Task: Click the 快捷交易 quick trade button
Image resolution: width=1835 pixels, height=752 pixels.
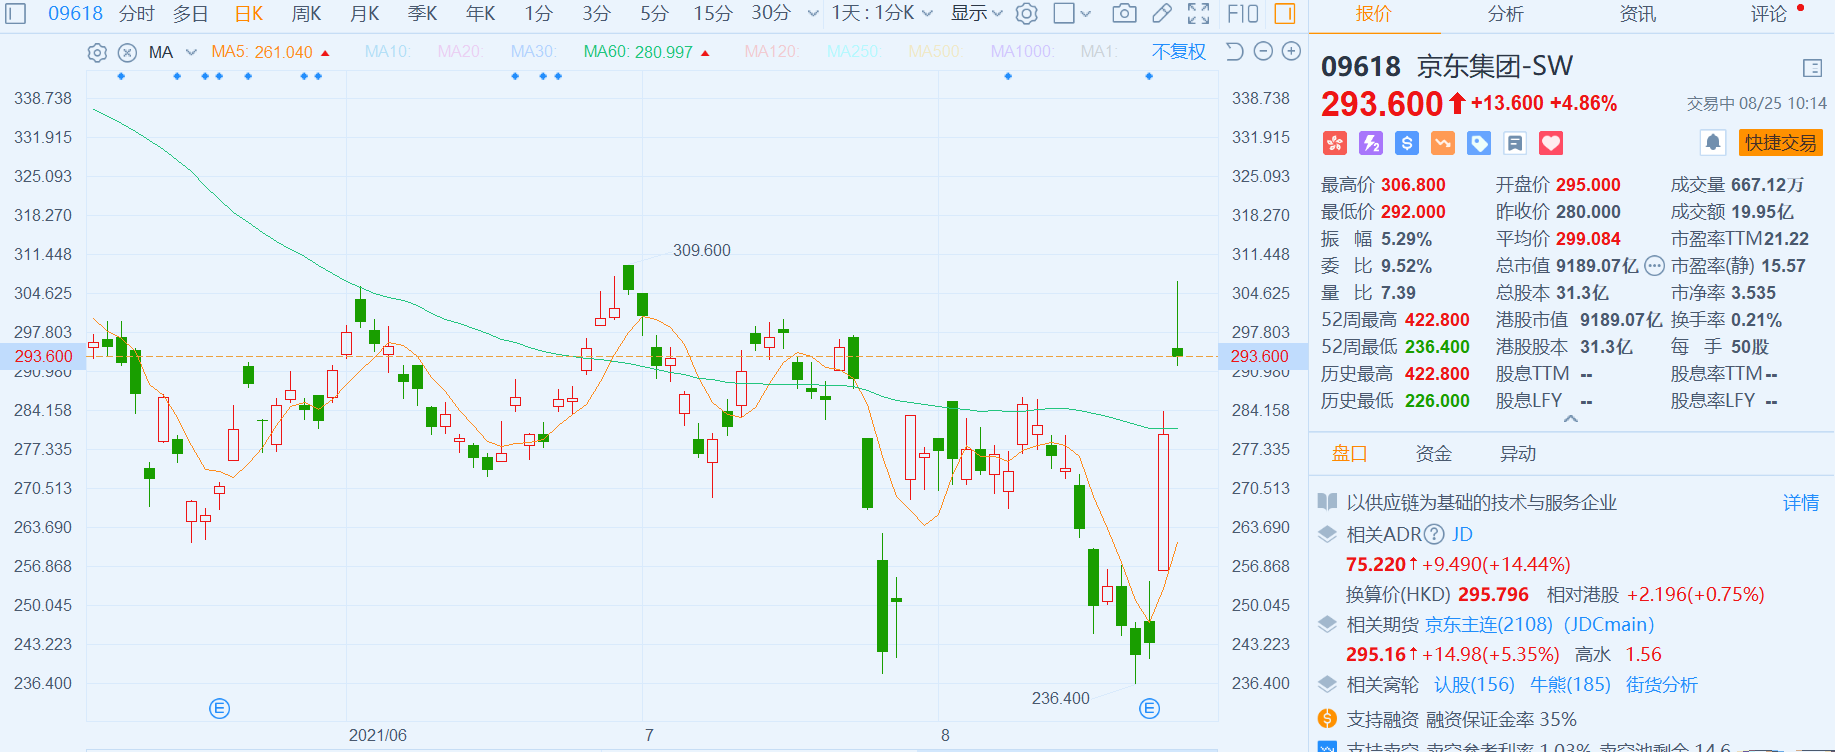Action: click(x=1781, y=143)
